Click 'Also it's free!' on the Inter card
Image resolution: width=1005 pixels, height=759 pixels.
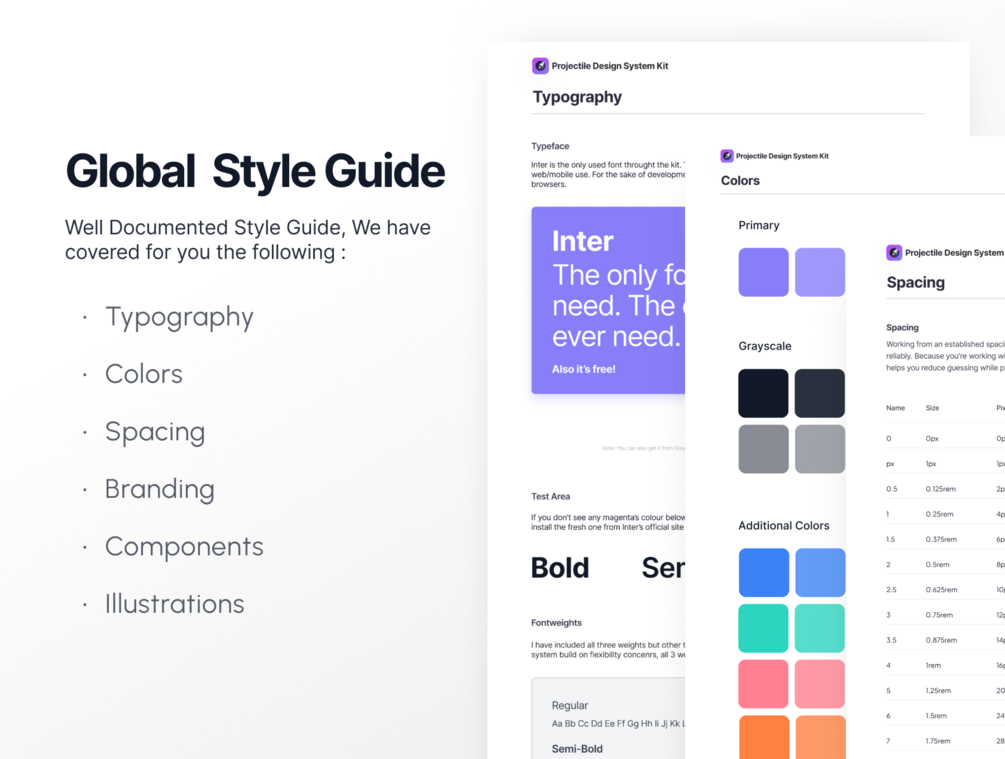pyautogui.click(x=584, y=369)
